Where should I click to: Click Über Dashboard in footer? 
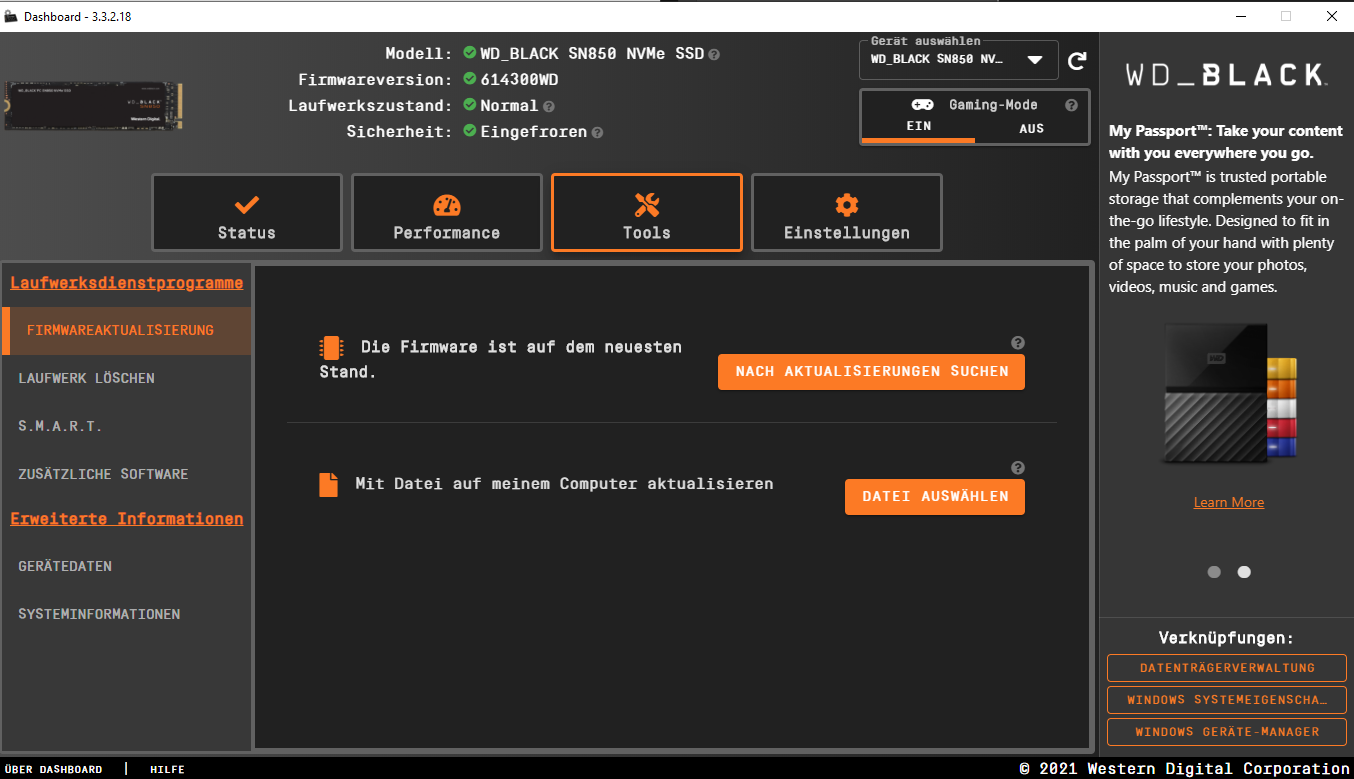pyautogui.click(x=54, y=769)
